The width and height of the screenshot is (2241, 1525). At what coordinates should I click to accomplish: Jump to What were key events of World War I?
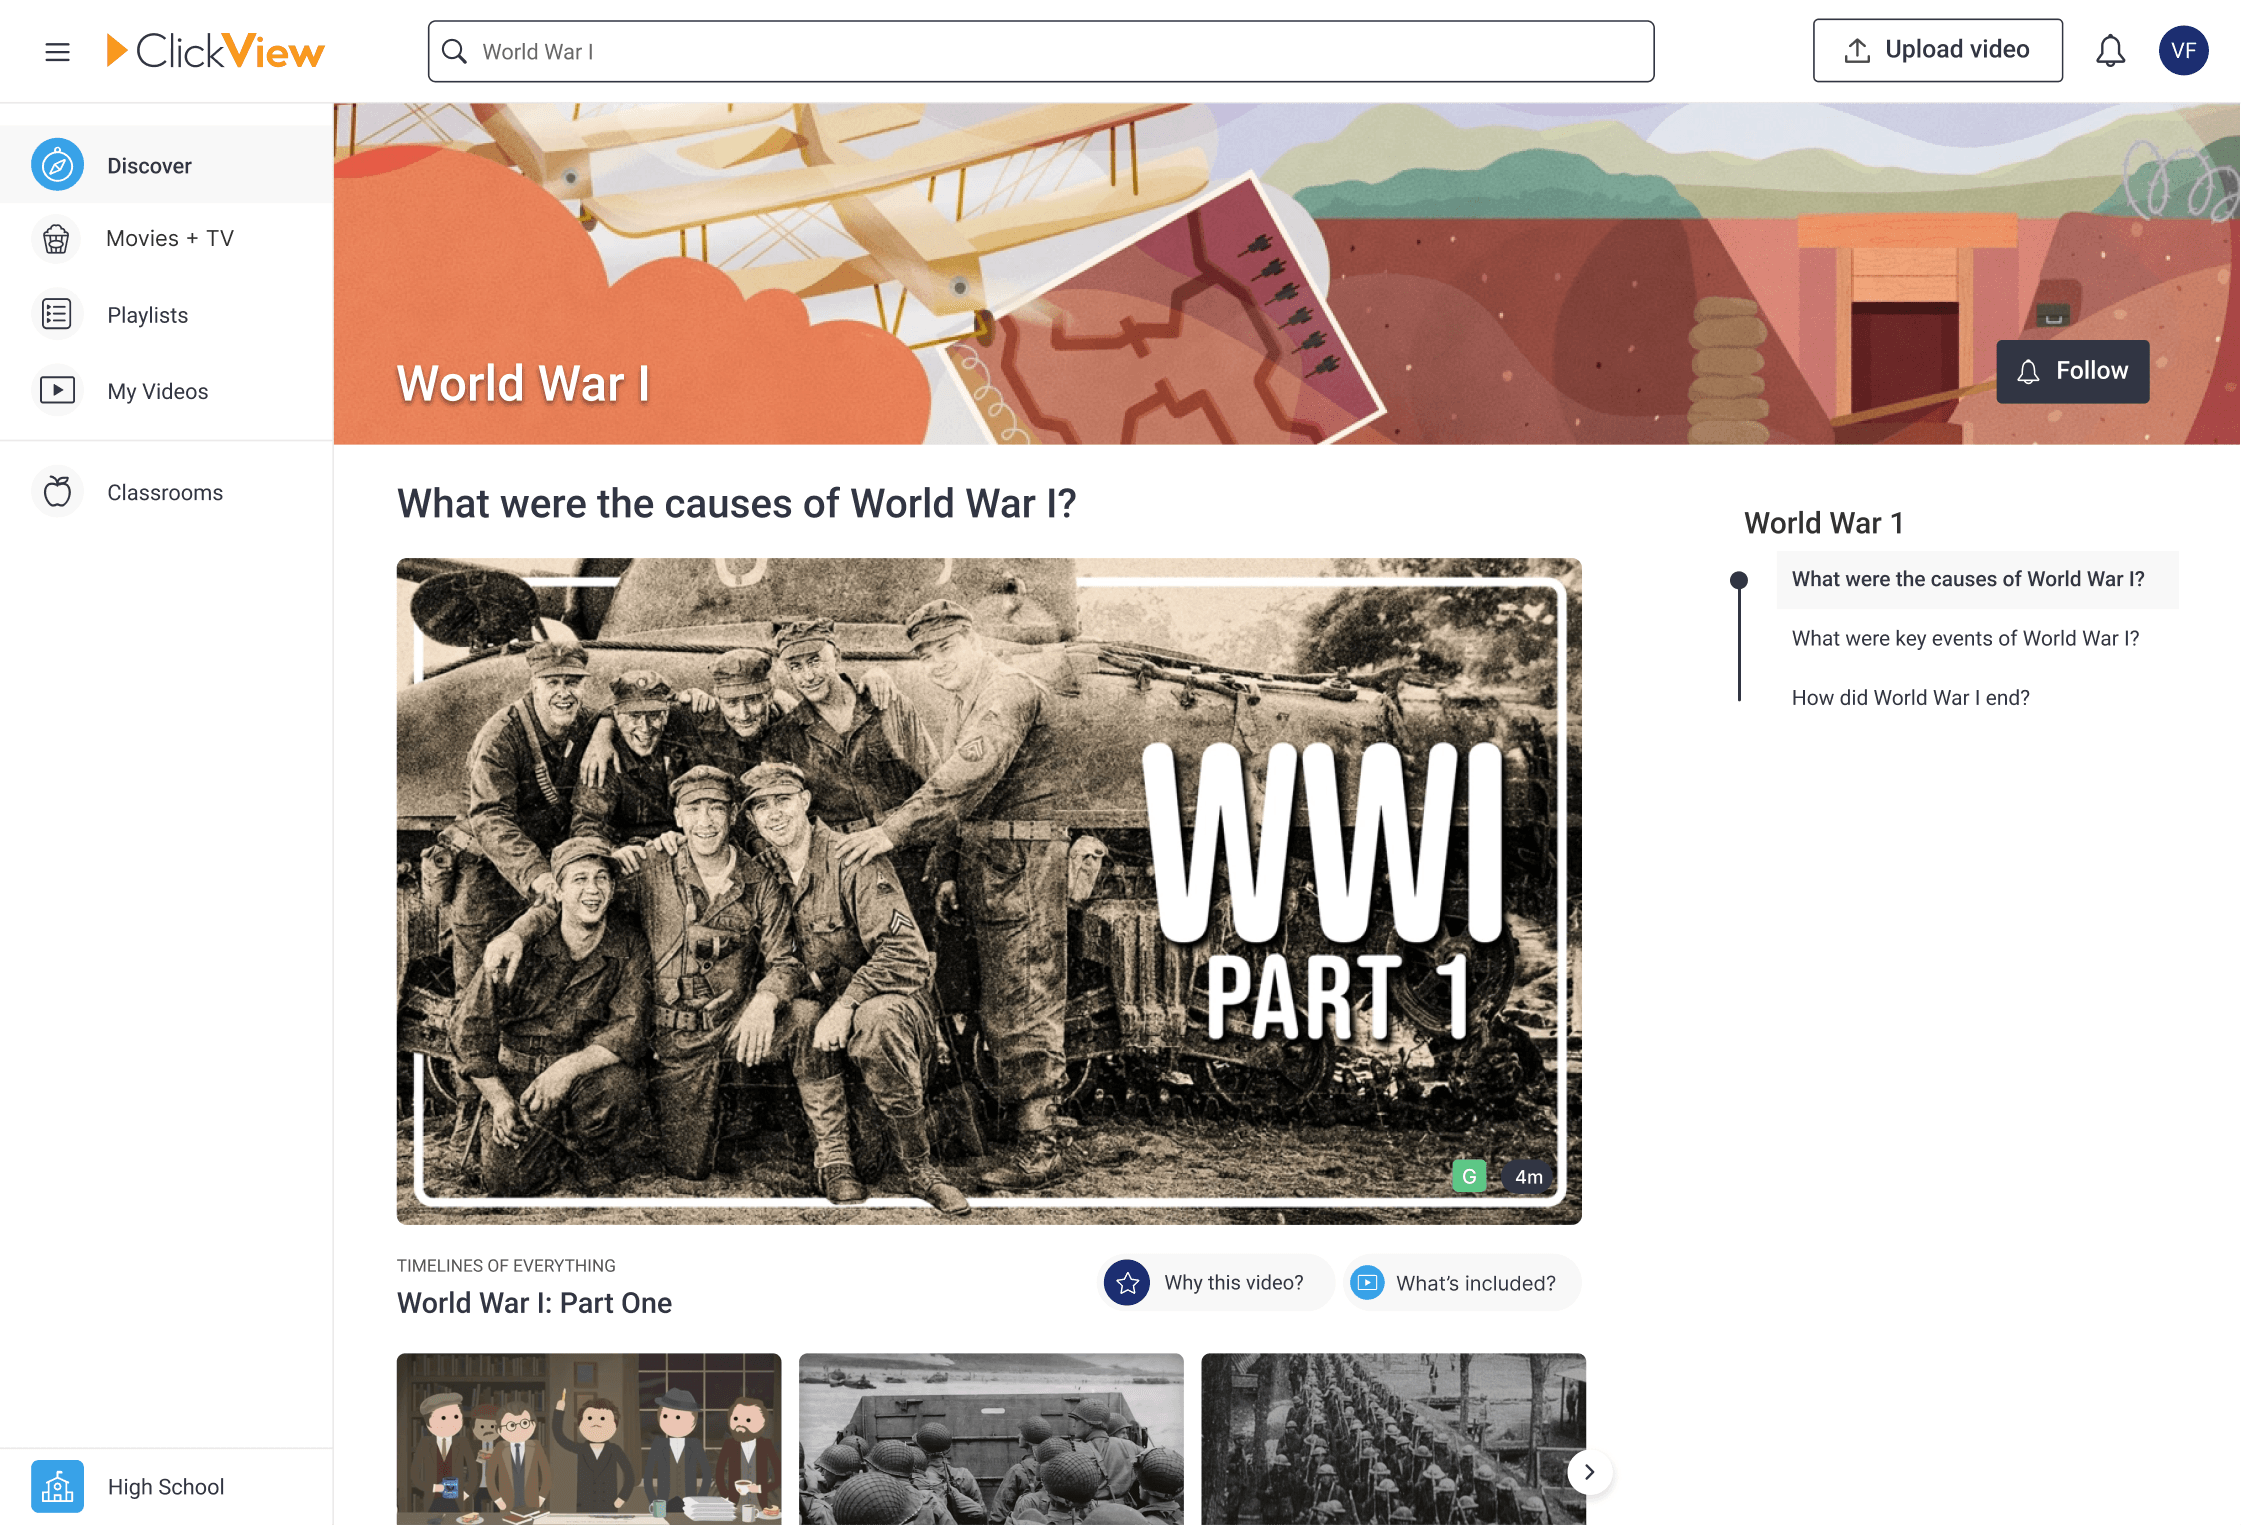pos(1965,638)
